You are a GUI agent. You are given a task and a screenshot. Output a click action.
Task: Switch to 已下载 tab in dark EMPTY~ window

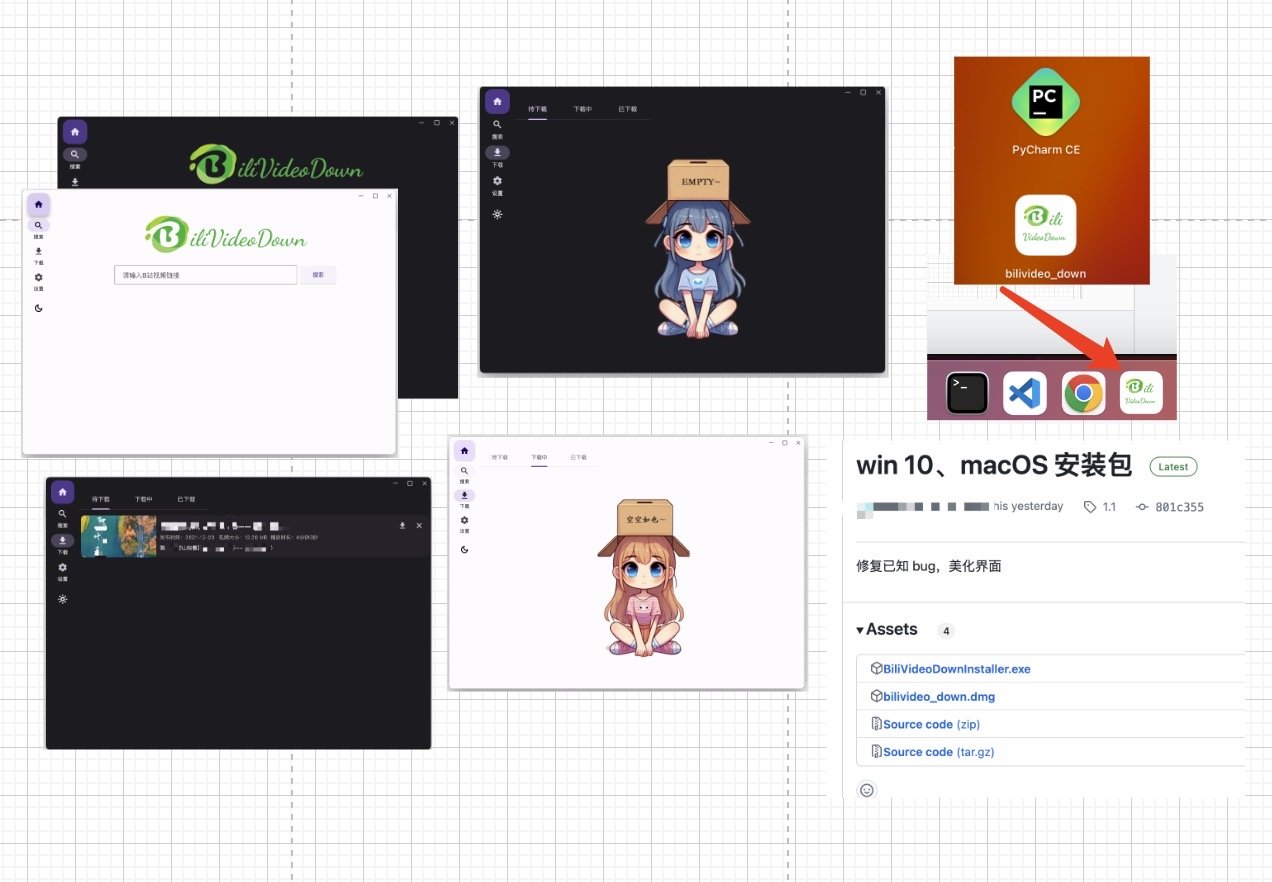(x=627, y=108)
